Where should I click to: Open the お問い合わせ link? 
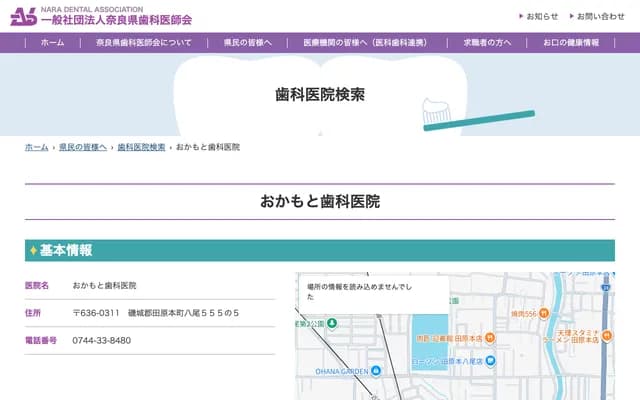pyautogui.click(x=597, y=16)
